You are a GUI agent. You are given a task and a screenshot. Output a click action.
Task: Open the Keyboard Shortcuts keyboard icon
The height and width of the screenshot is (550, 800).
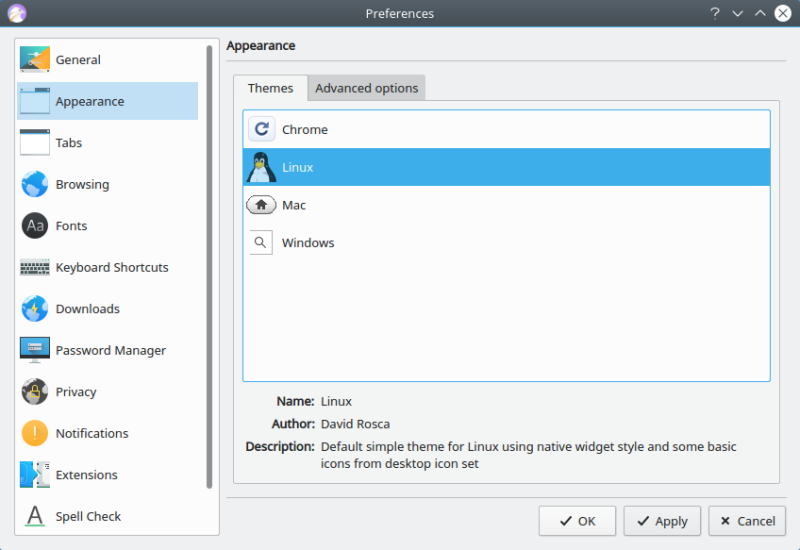[35, 267]
